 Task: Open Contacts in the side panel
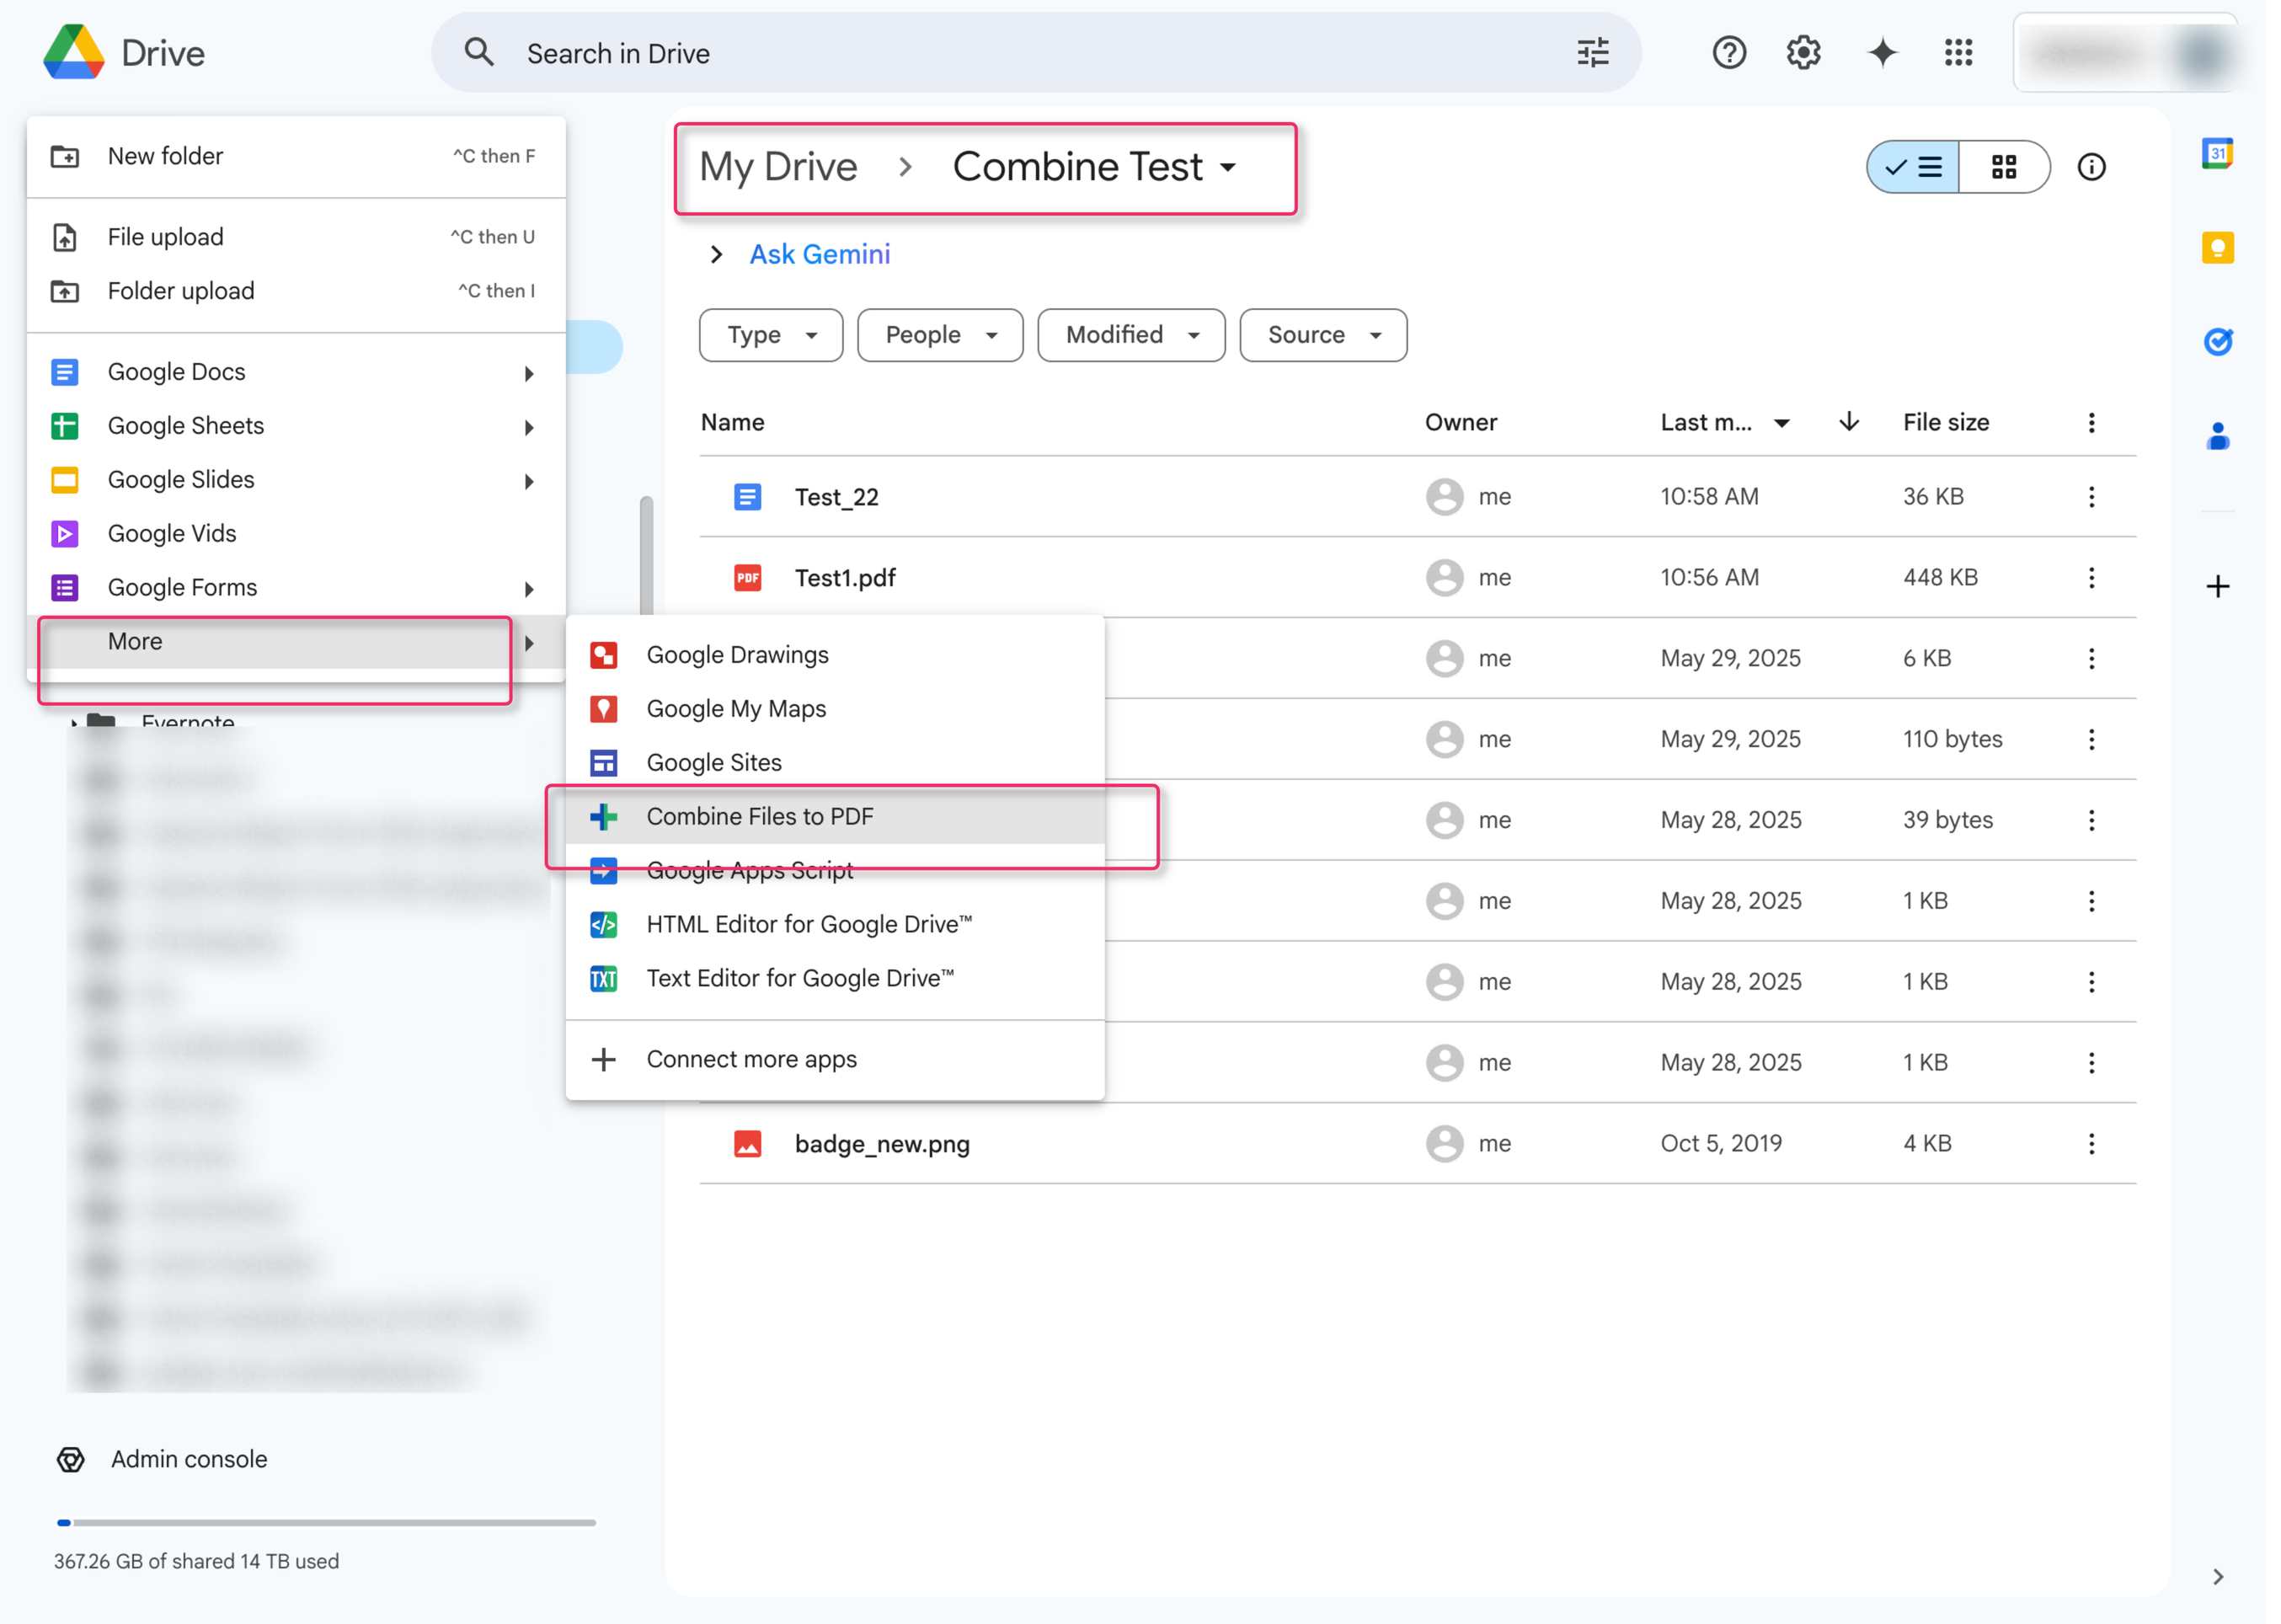2216,436
